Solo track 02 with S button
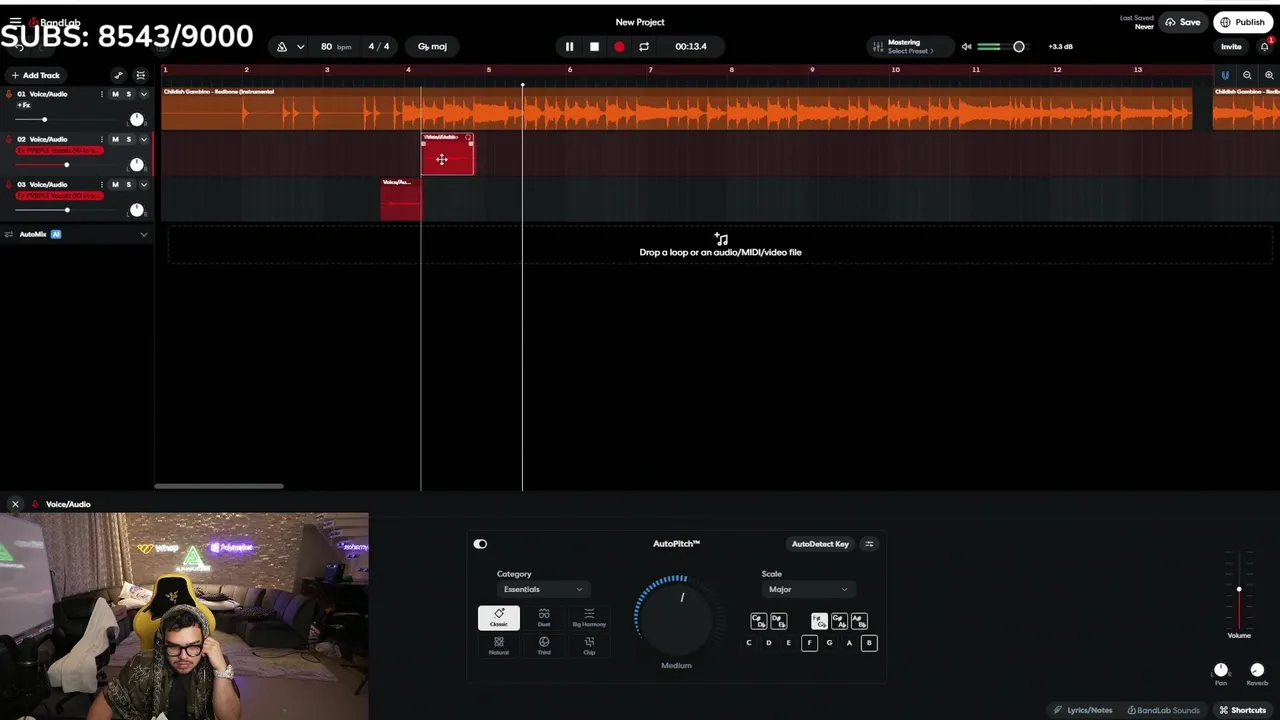The width and height of the screenshot is (1280, 720). pos(128,139)
